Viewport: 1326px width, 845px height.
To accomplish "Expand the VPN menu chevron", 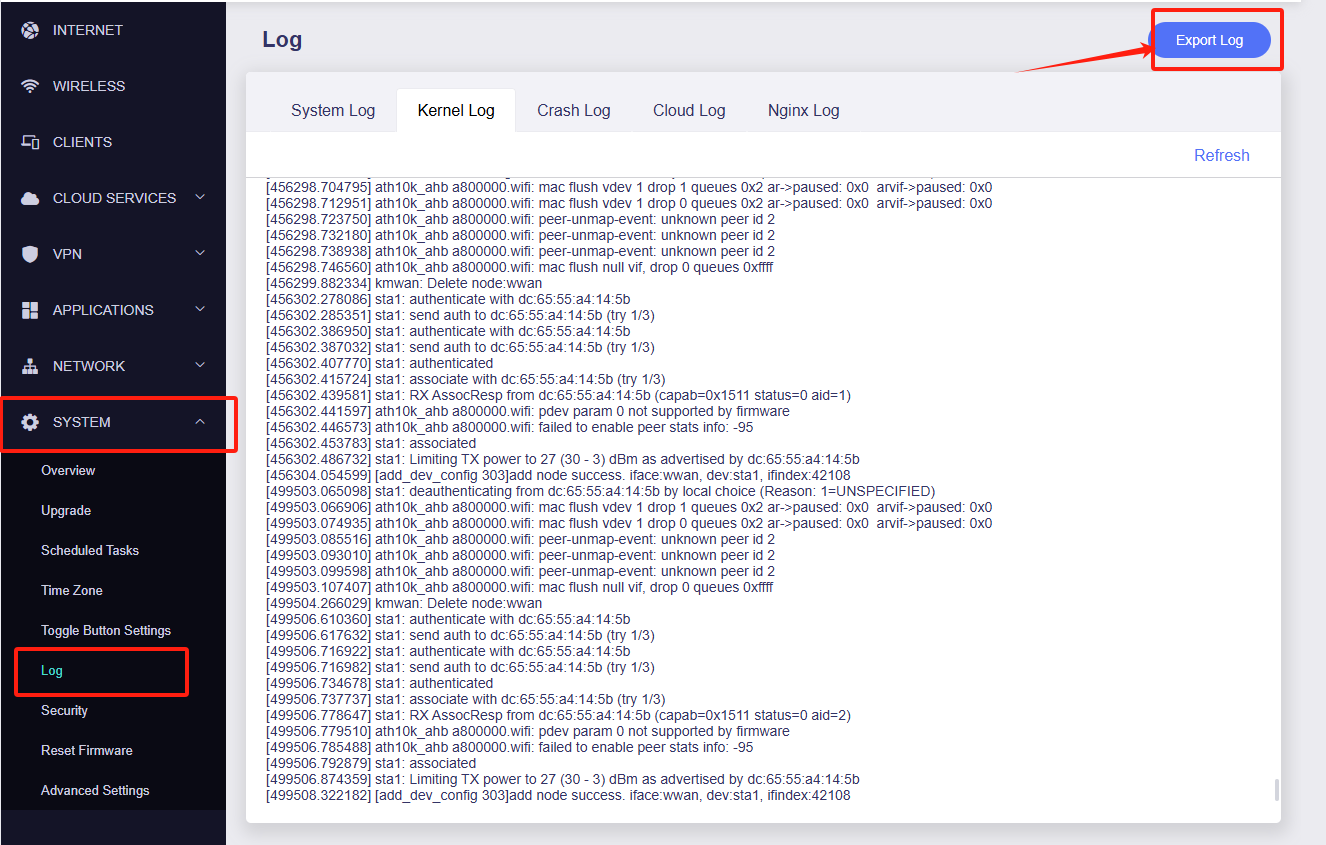I will pos(200,253).
